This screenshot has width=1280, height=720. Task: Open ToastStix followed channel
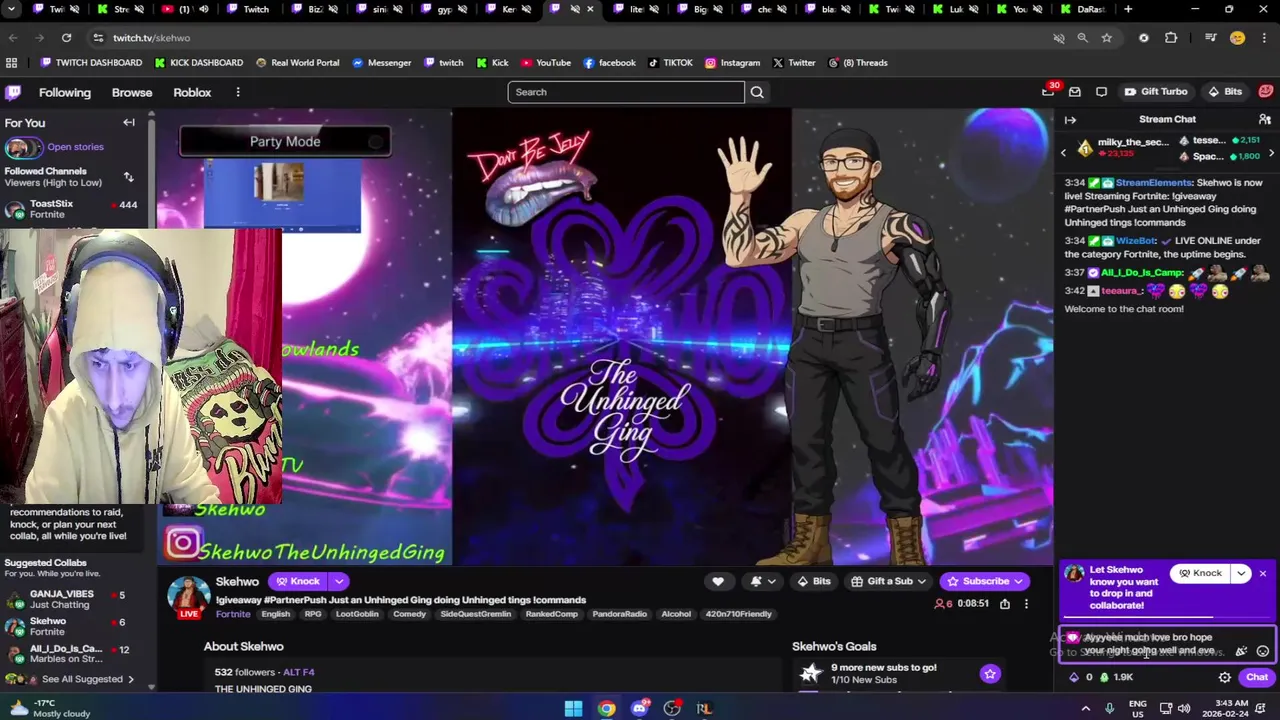point(73,209)
